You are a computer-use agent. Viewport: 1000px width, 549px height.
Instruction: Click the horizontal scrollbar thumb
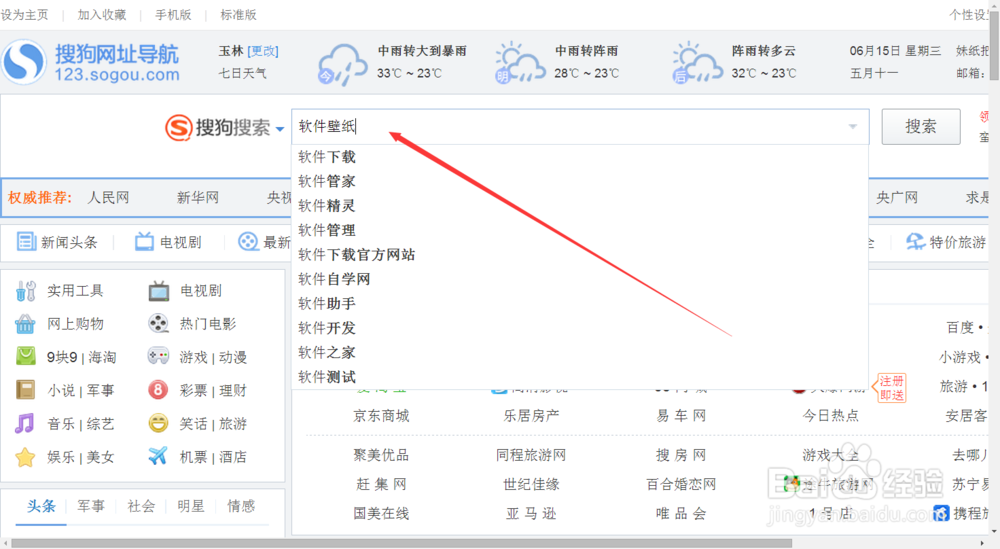point(402,543)
